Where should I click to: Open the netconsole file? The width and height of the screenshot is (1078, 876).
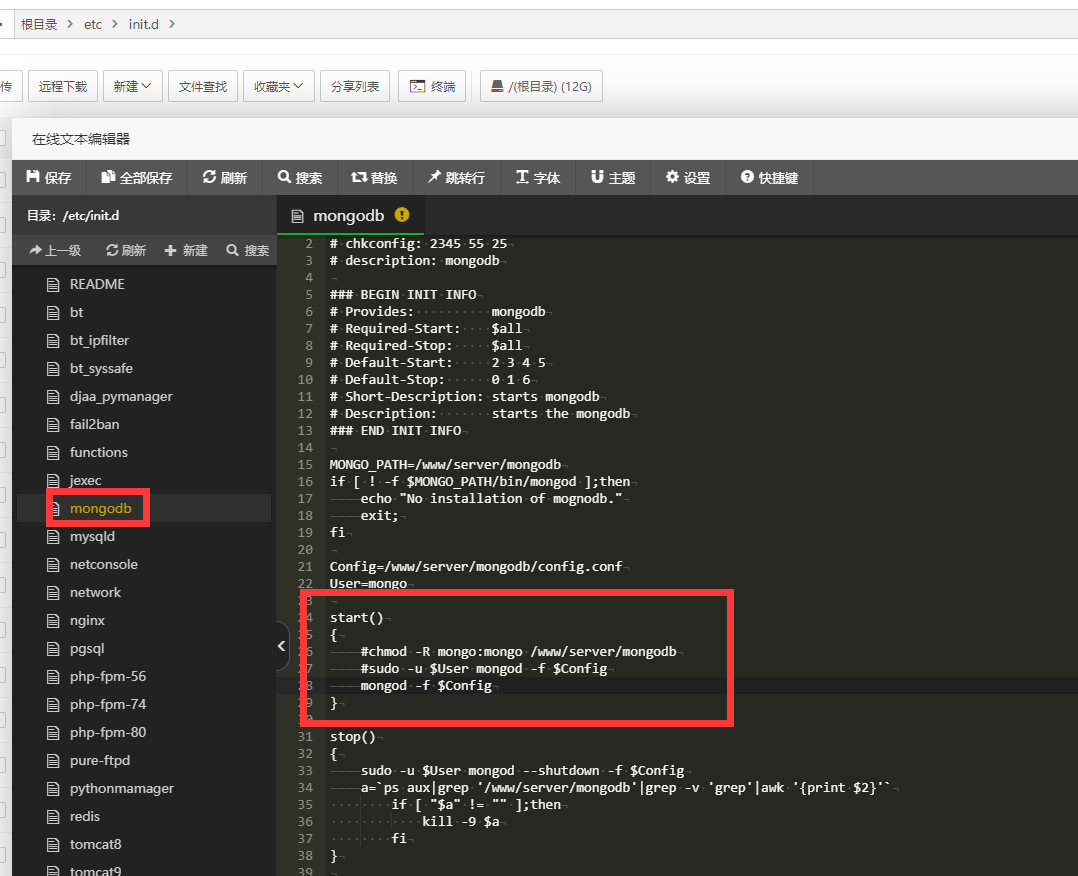103,565
